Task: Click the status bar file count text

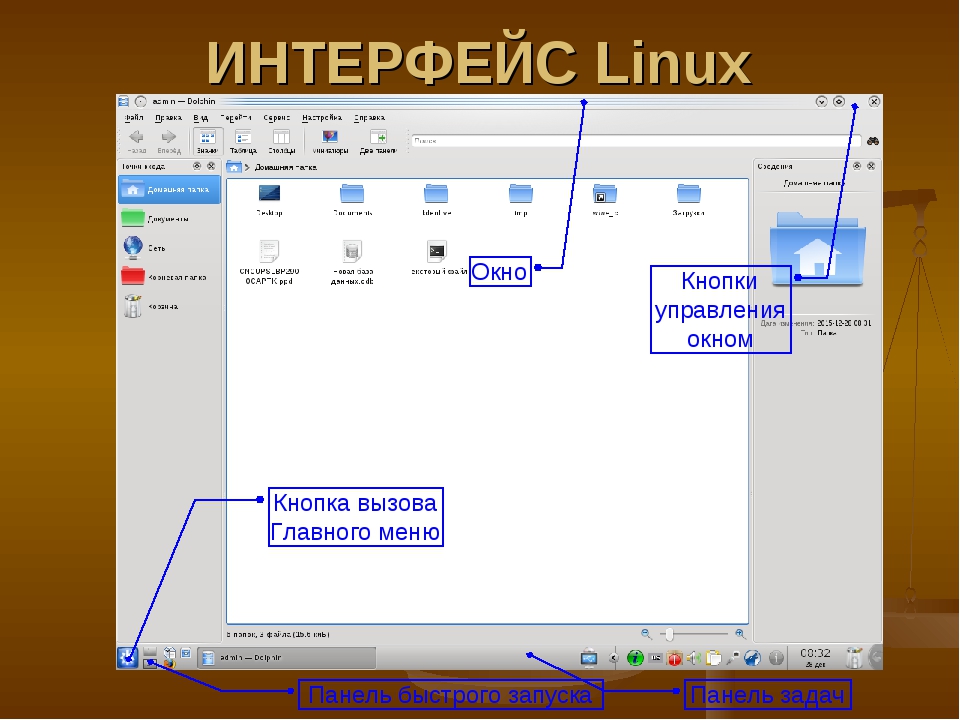Action: click(x=278, y=634)
